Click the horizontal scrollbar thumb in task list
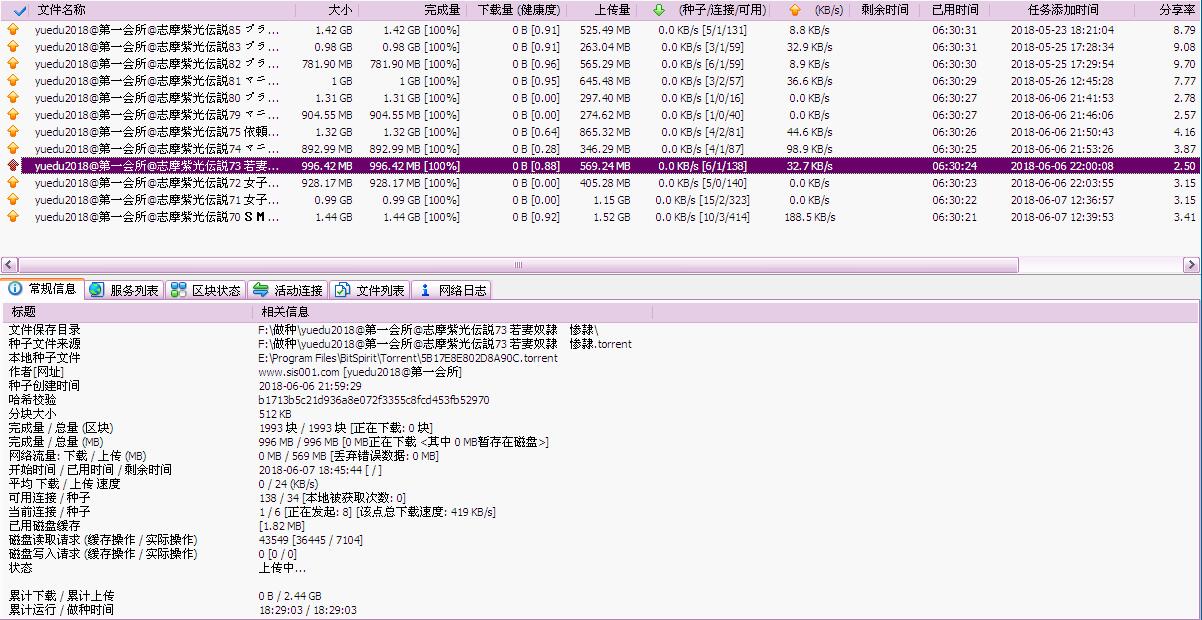Viewport: 1202px width, 620px height. (518, 265)
